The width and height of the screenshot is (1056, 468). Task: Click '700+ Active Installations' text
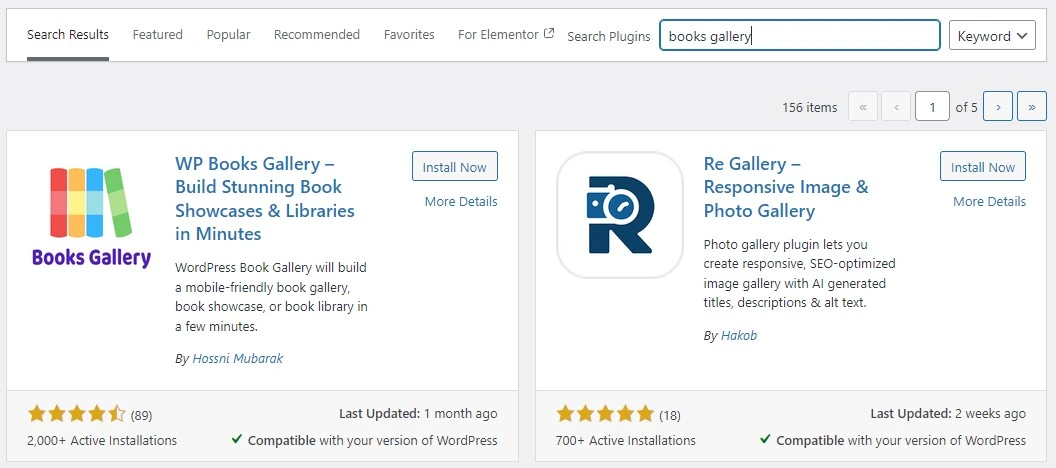click(626, 440)
